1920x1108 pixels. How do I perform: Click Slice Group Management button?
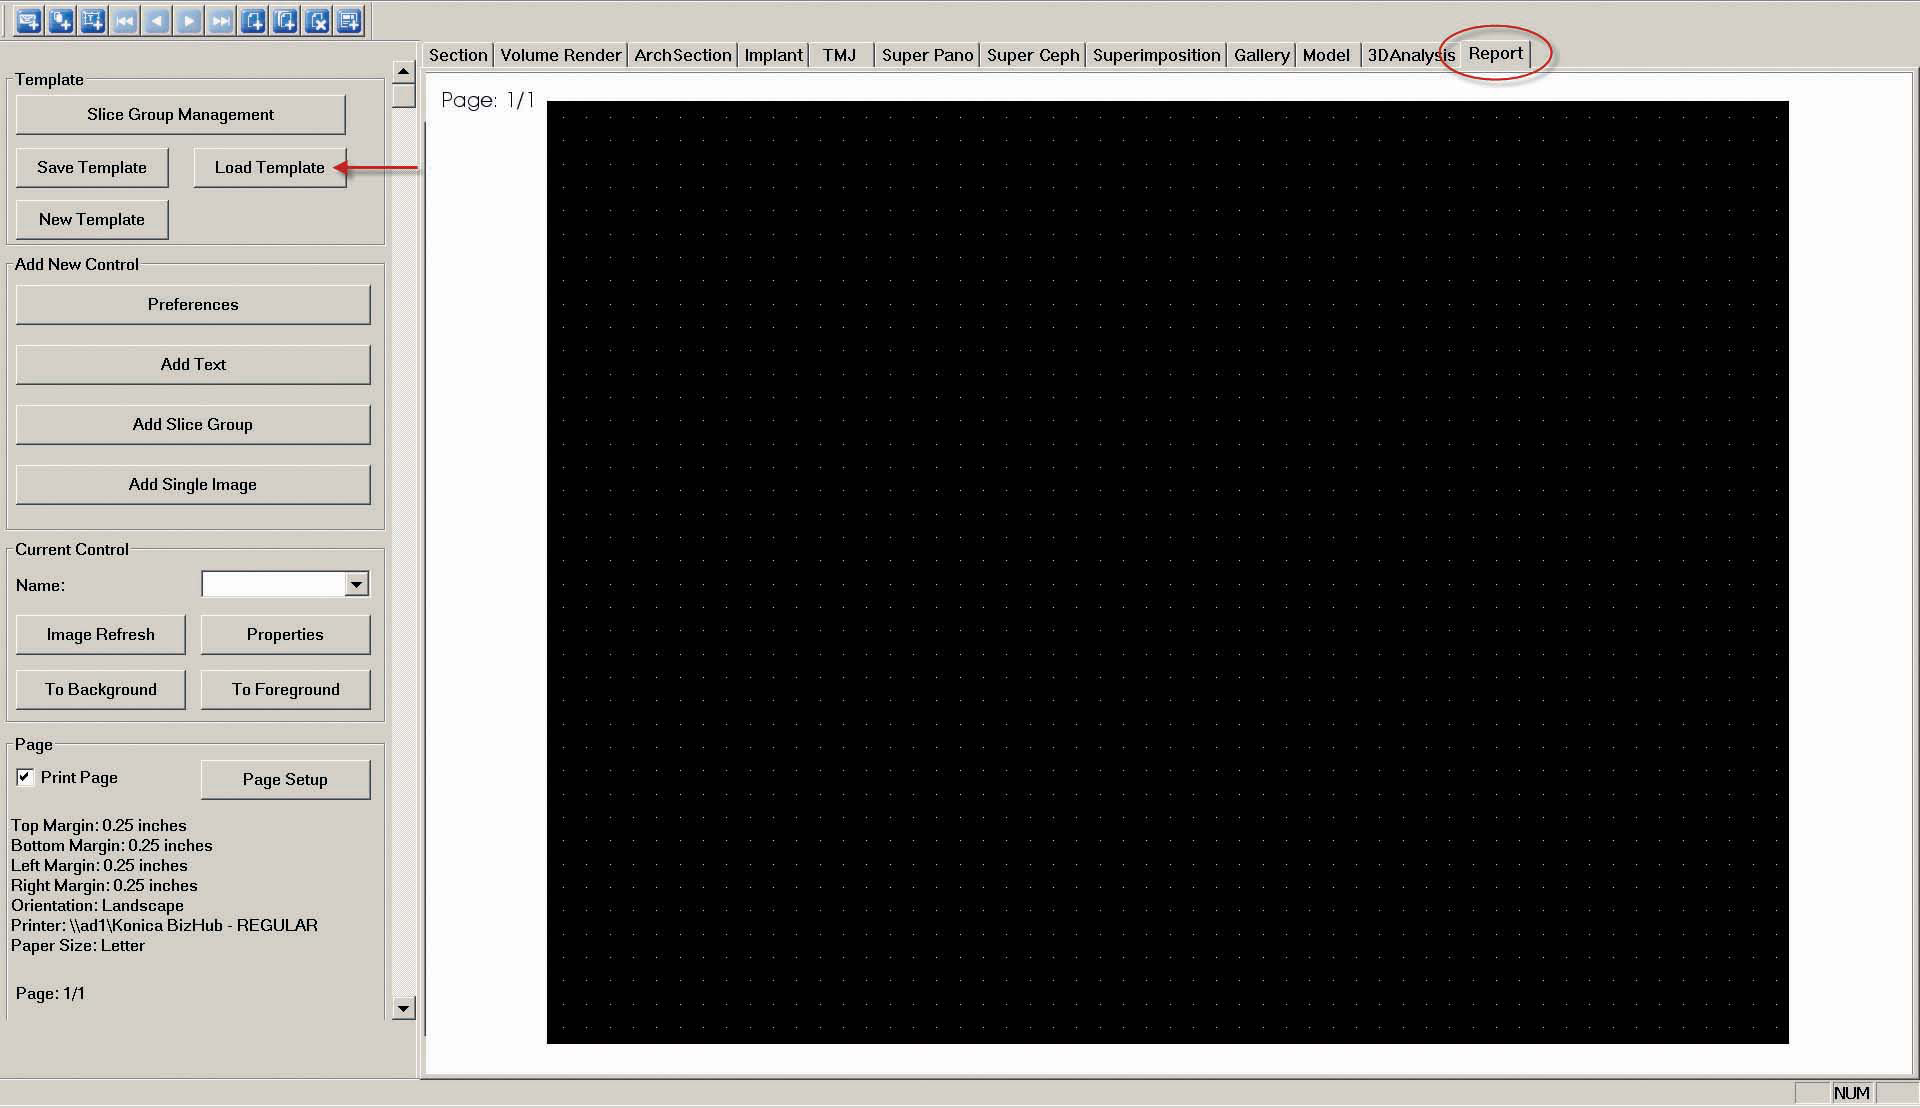(x=180, y=114)
